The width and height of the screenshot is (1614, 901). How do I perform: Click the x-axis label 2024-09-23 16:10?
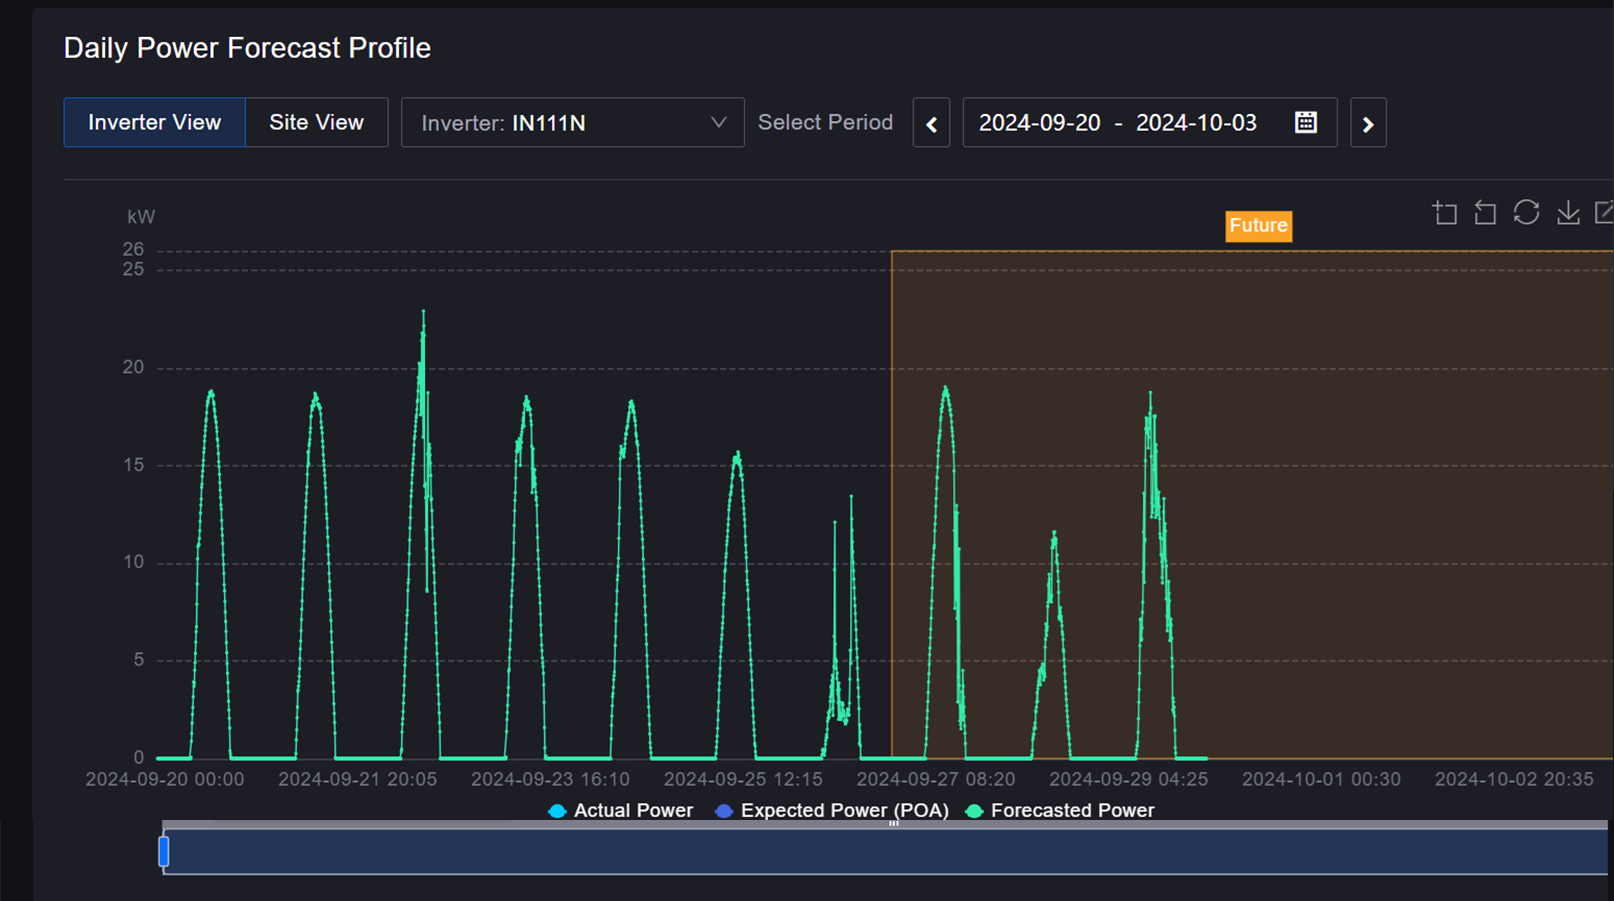551,779
